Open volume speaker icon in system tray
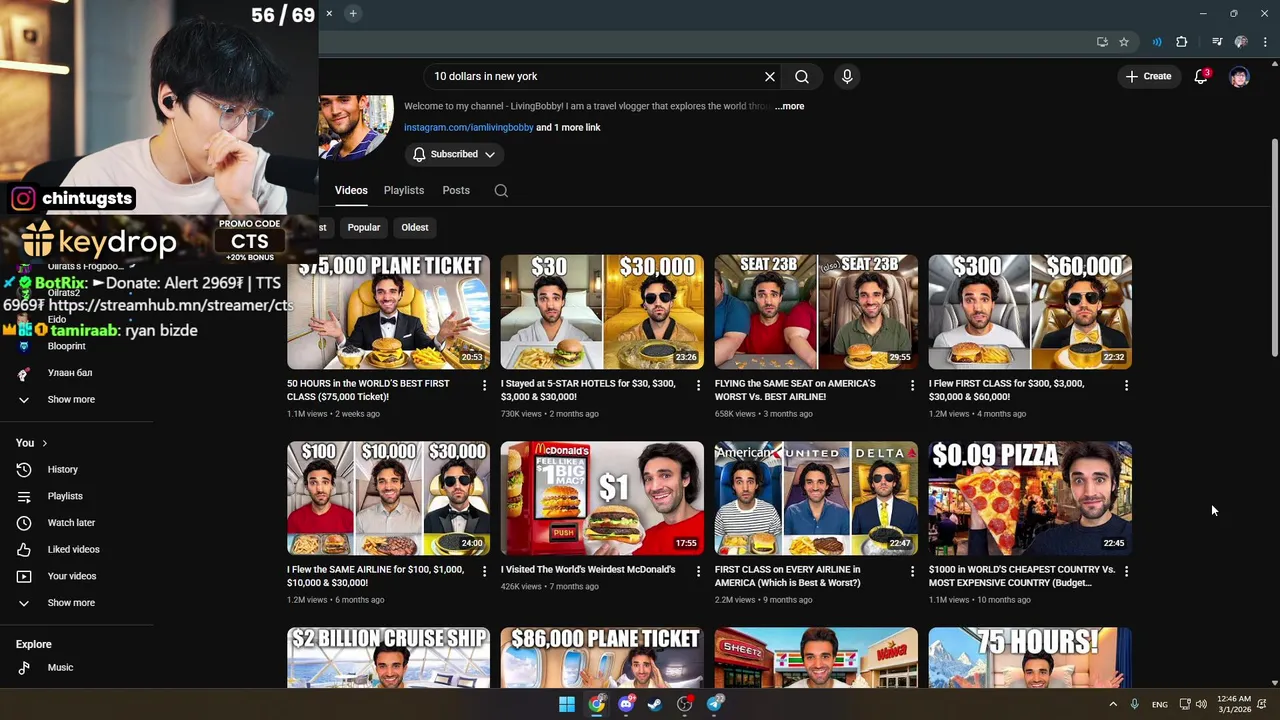The width and height of the screenshot is (1280, 720). pos(1201,704)
